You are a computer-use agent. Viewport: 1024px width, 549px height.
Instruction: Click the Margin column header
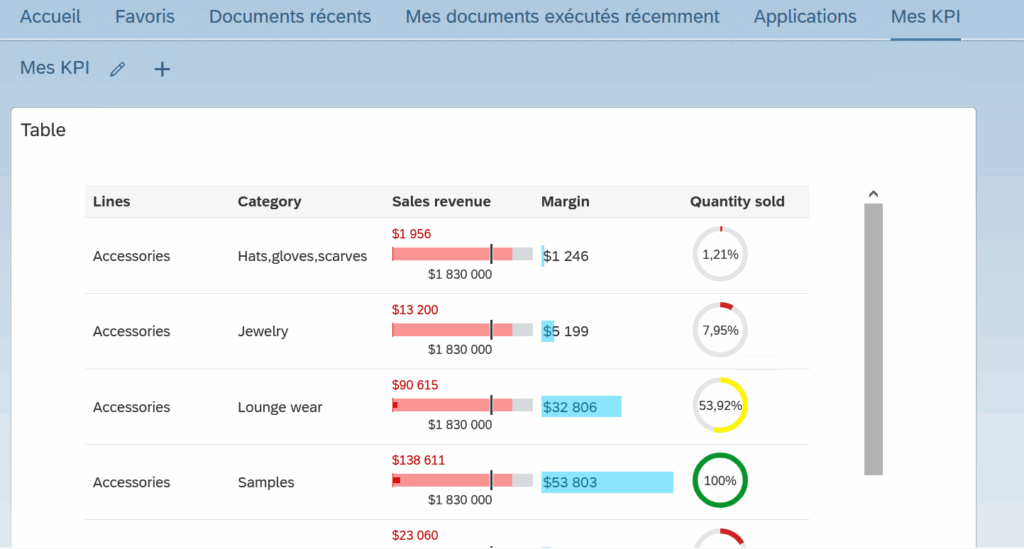coord(565,201)
